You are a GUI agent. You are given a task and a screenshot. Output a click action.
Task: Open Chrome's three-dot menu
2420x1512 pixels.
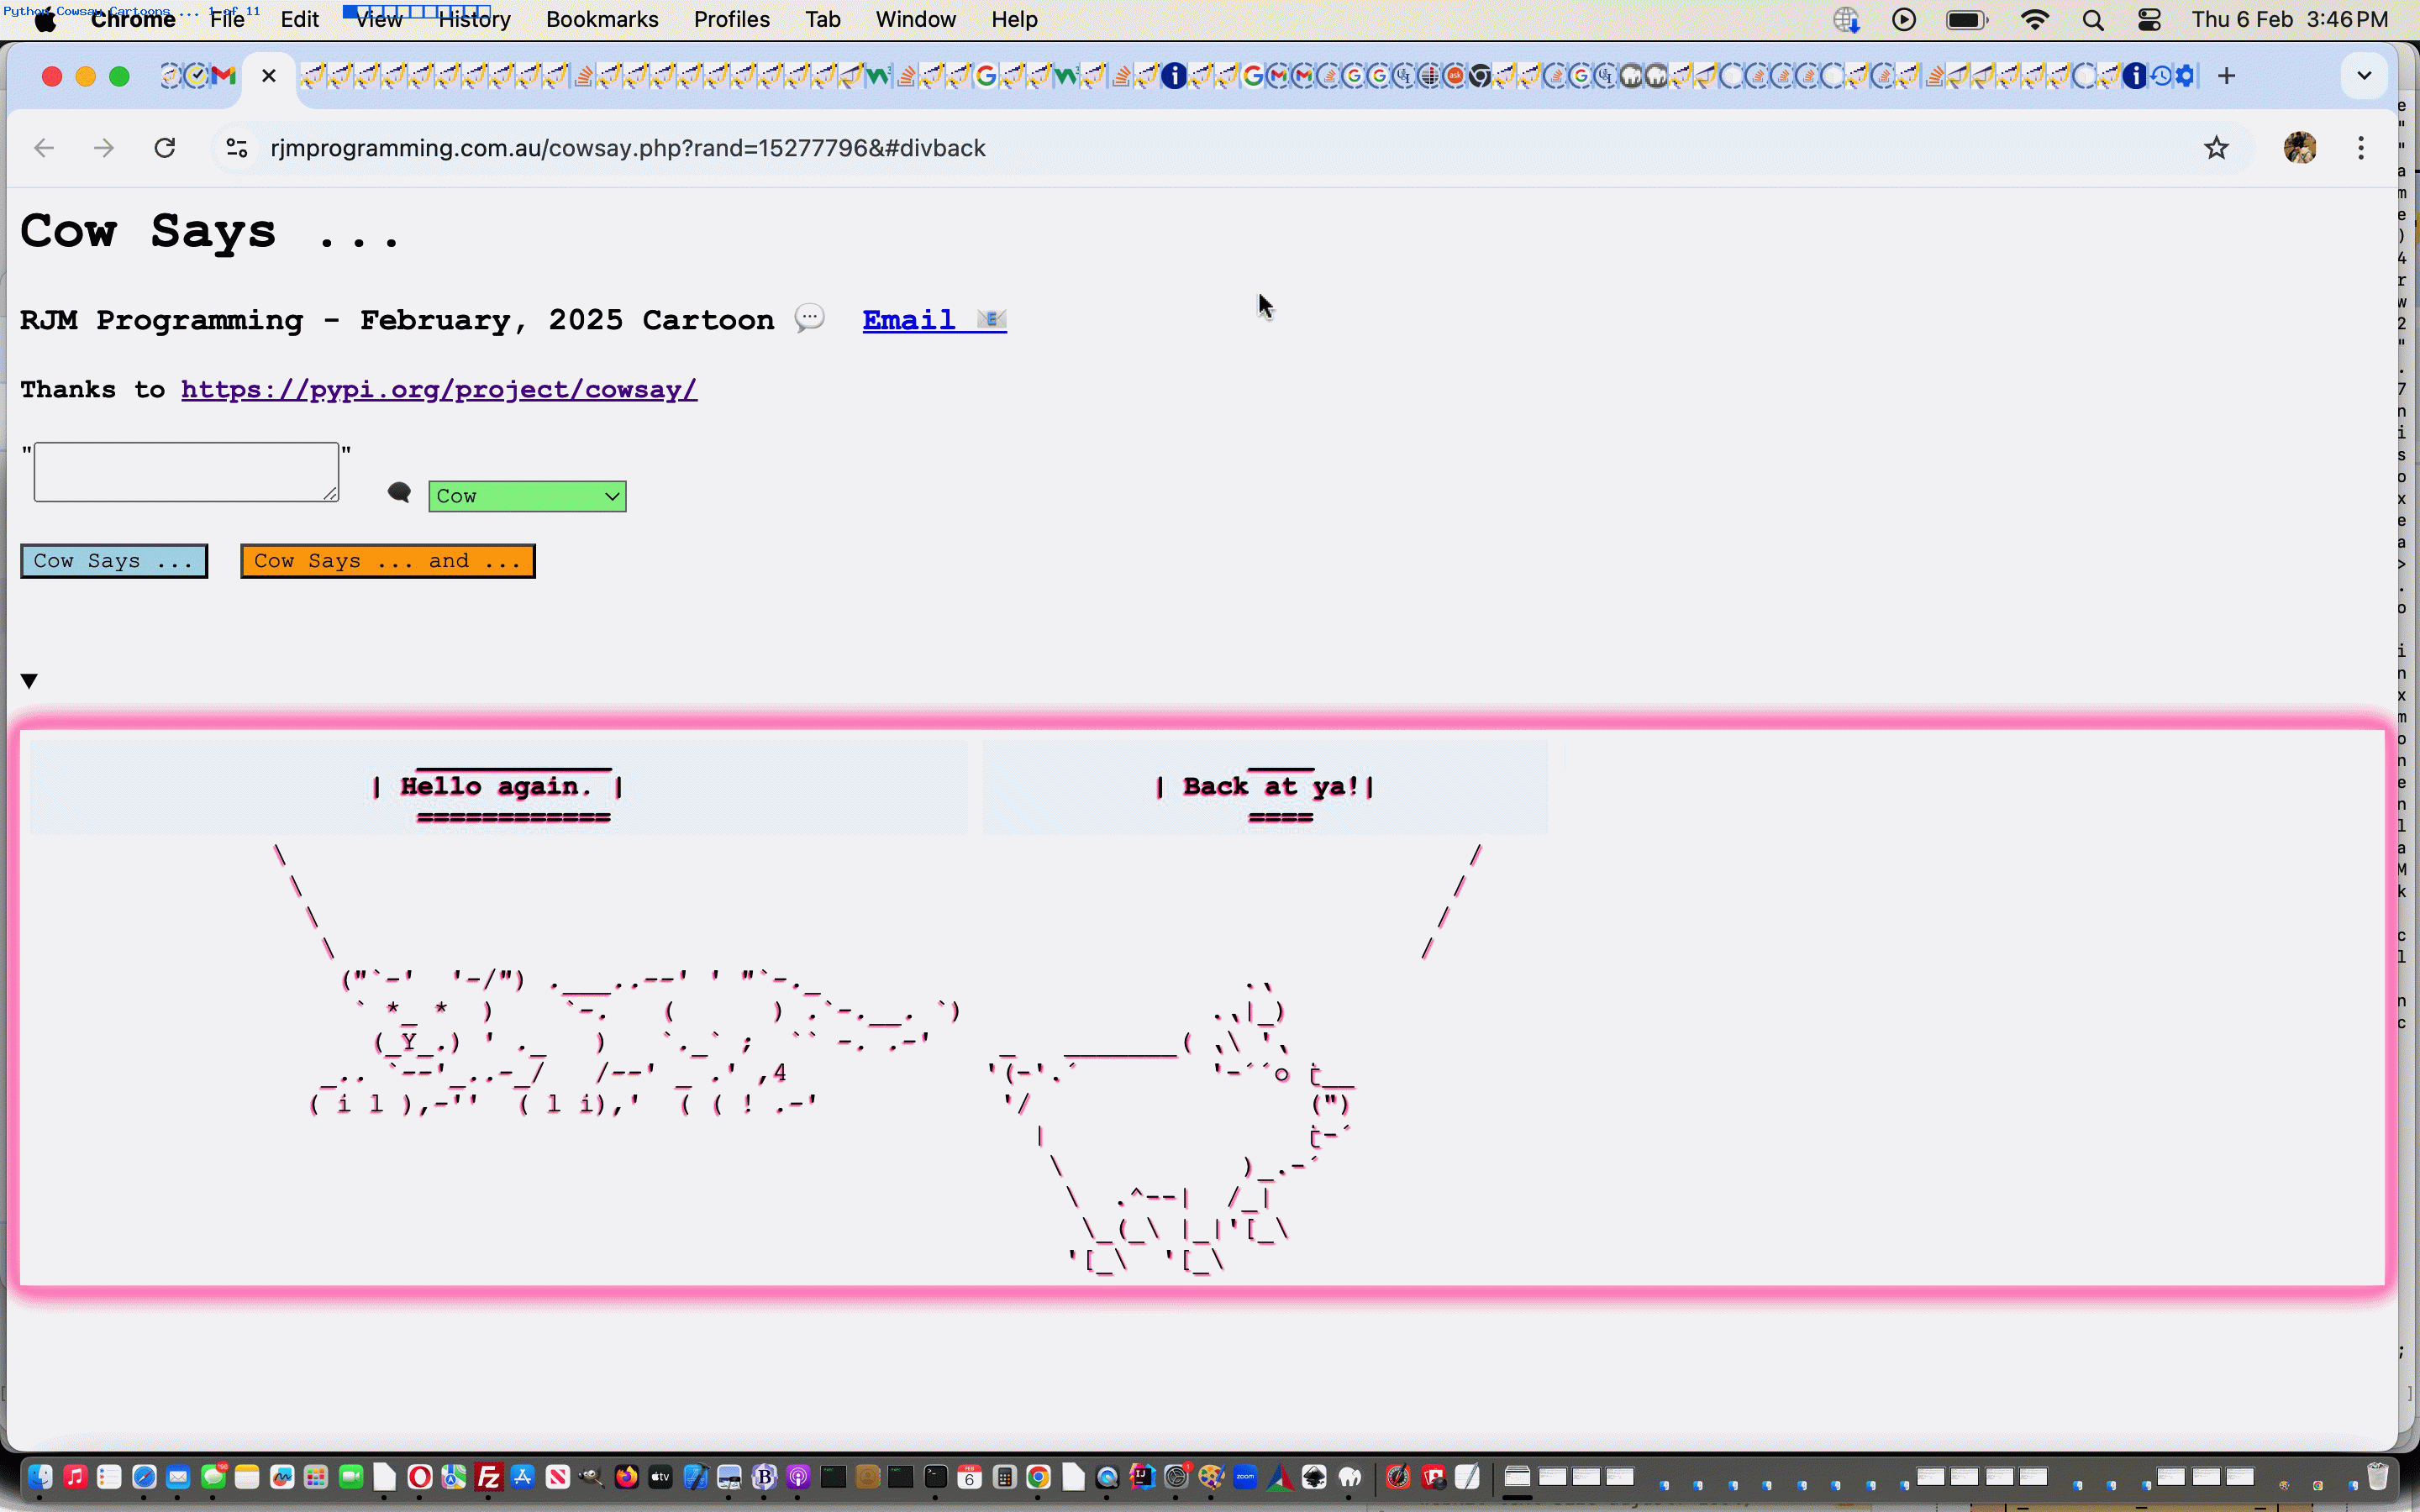click(x=2361, y=148)
